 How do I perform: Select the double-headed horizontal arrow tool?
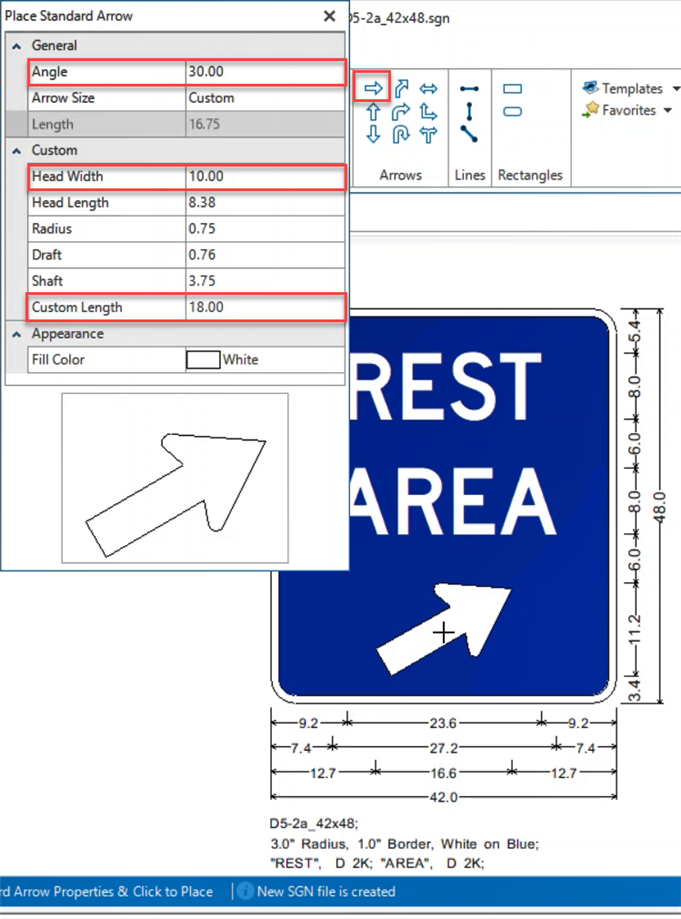pos(428,89)
